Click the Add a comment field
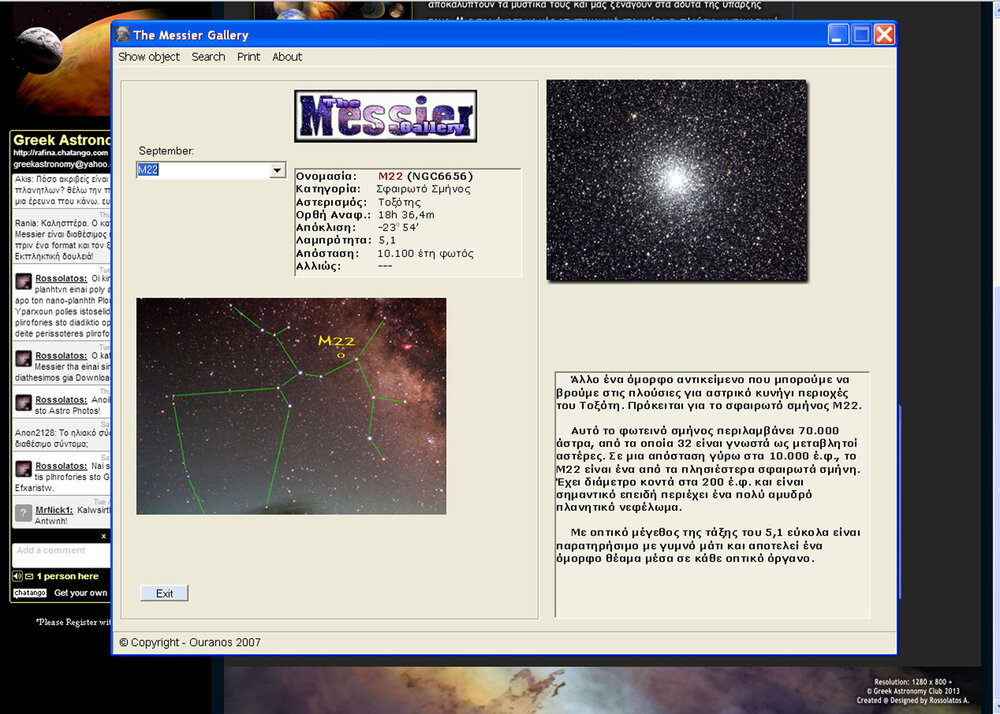Image resolution: width=1000 pixels, height=714 pixels. (60, 551)
